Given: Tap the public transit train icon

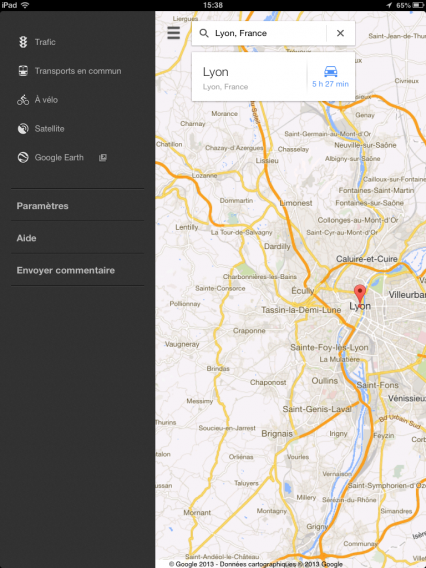Looking at the screenshot, I should pyautogui.click(x=23, y=71).
